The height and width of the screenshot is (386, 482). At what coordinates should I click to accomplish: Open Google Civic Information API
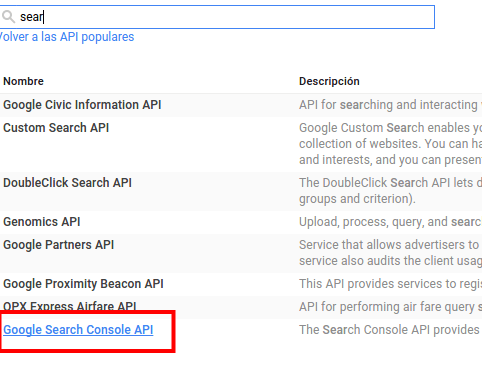(x=82, y=105)
